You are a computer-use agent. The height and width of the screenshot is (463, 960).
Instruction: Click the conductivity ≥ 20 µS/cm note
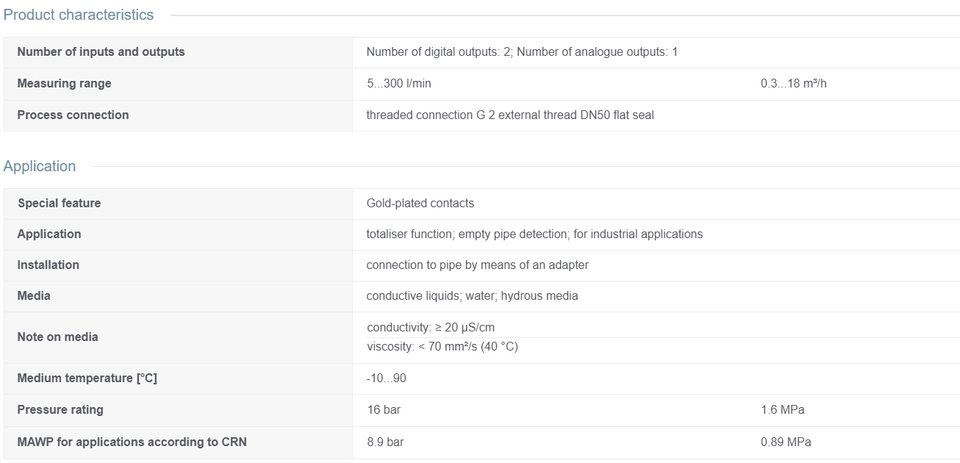[430, 328]
